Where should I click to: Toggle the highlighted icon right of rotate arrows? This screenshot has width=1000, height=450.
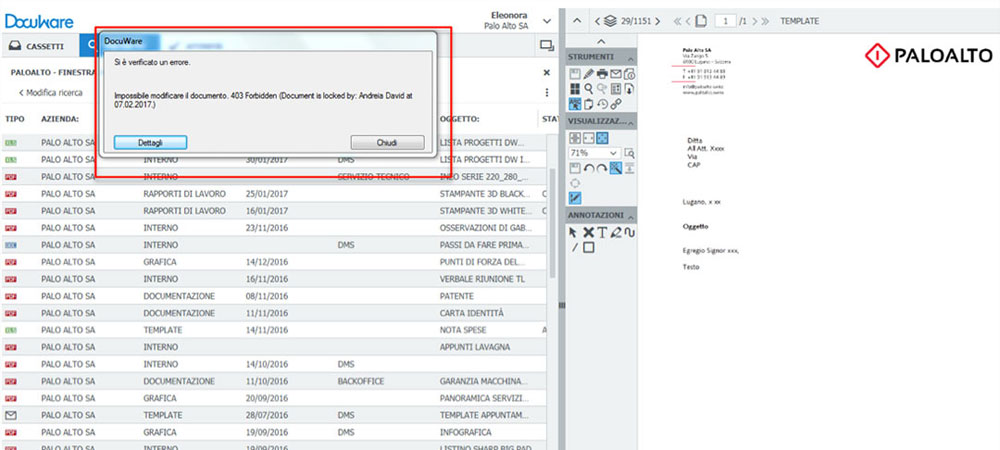pyautogui.click(x=616, y=168)
